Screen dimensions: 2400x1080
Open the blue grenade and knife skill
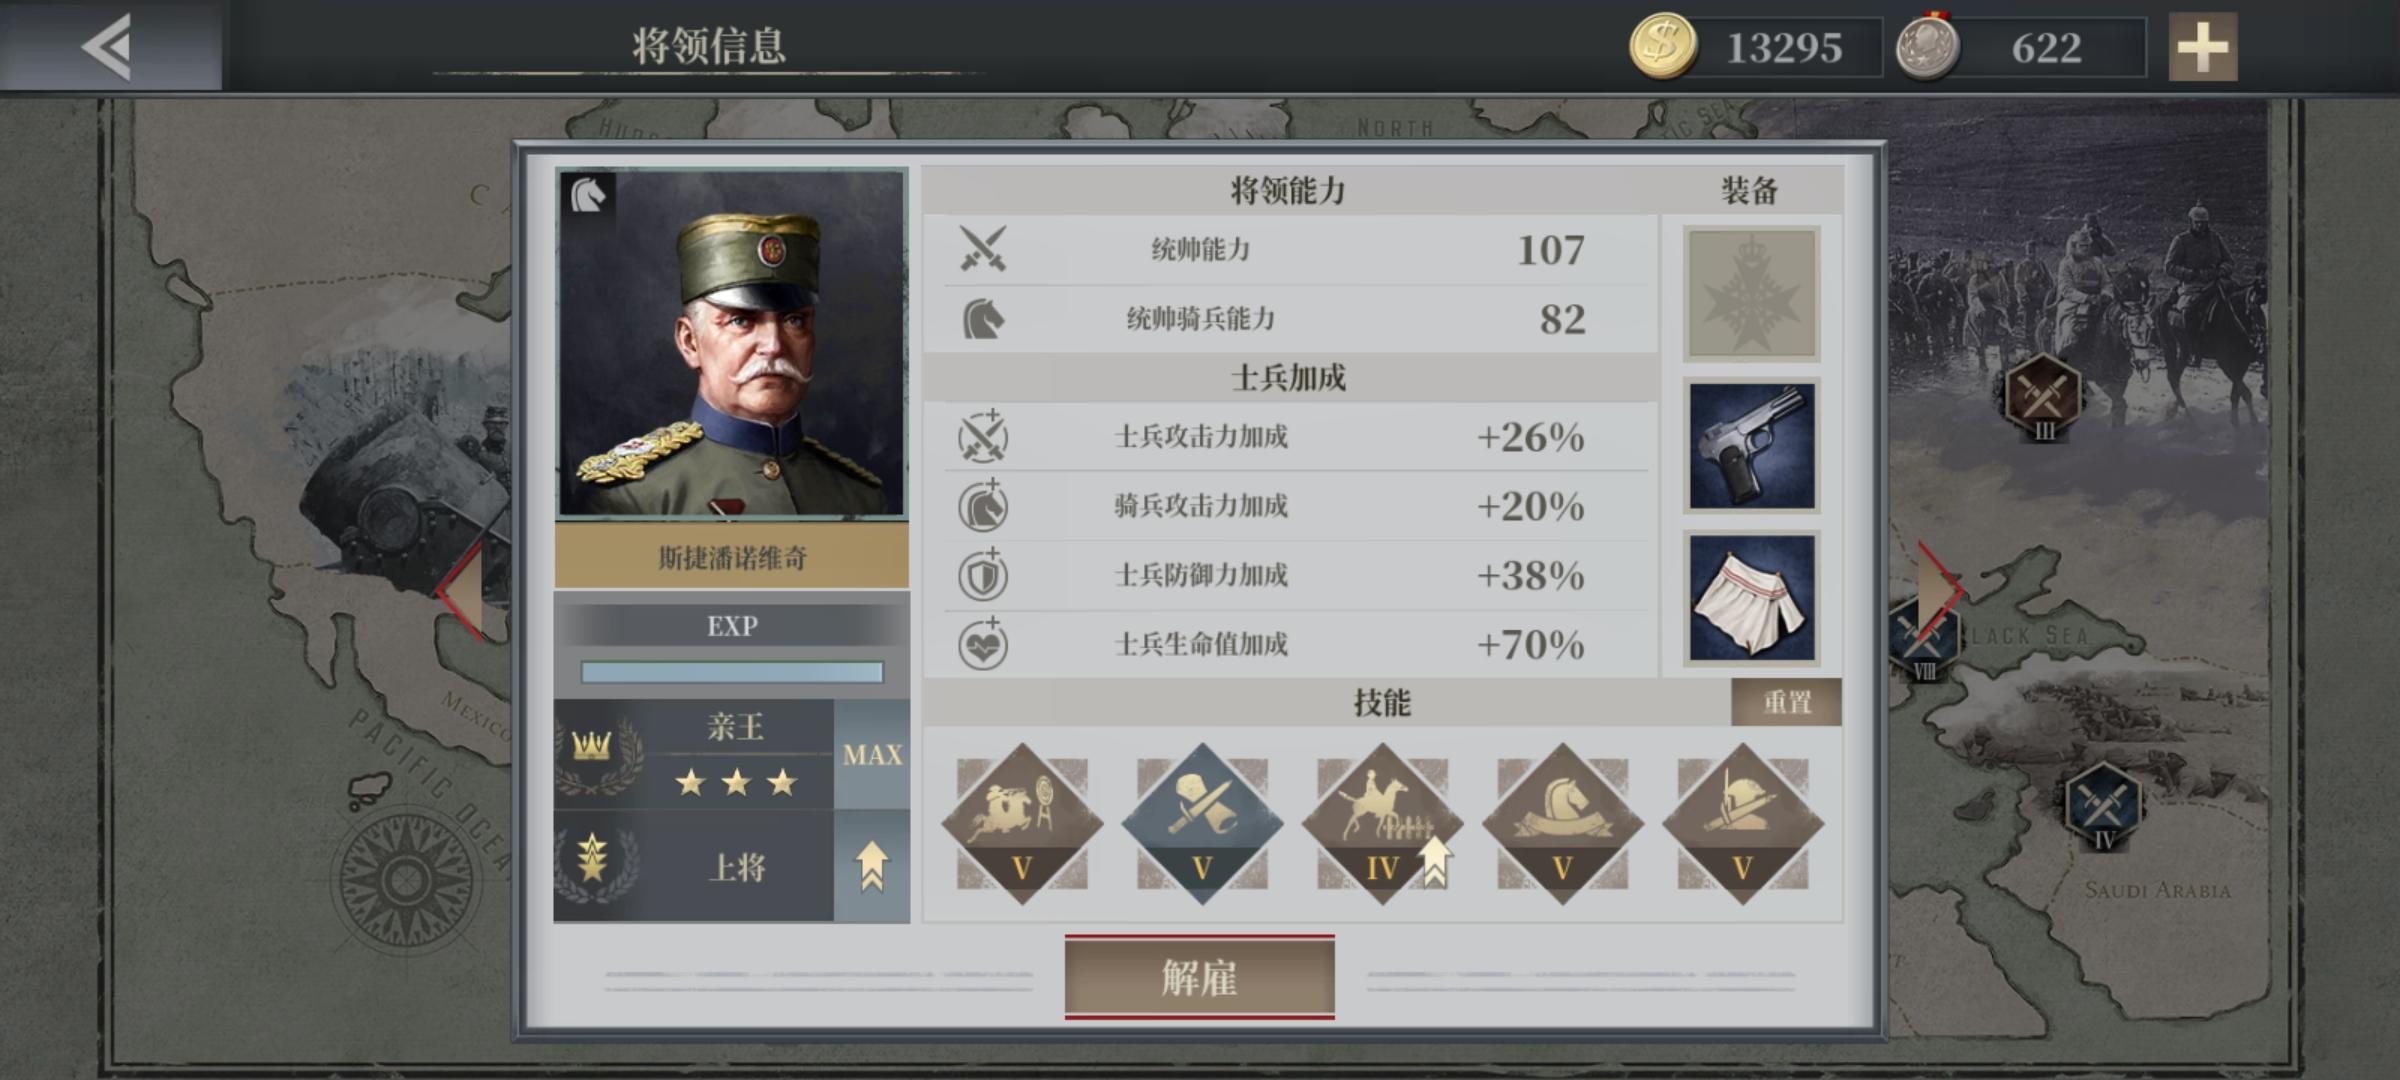coord(1202,824)
